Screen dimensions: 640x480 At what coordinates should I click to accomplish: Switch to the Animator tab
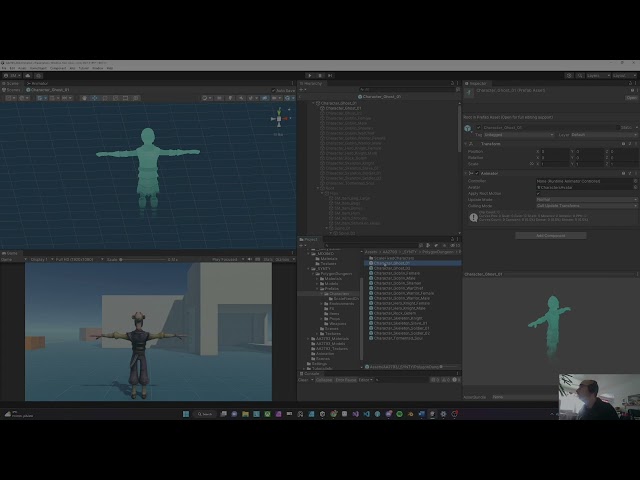pos(37,83)
